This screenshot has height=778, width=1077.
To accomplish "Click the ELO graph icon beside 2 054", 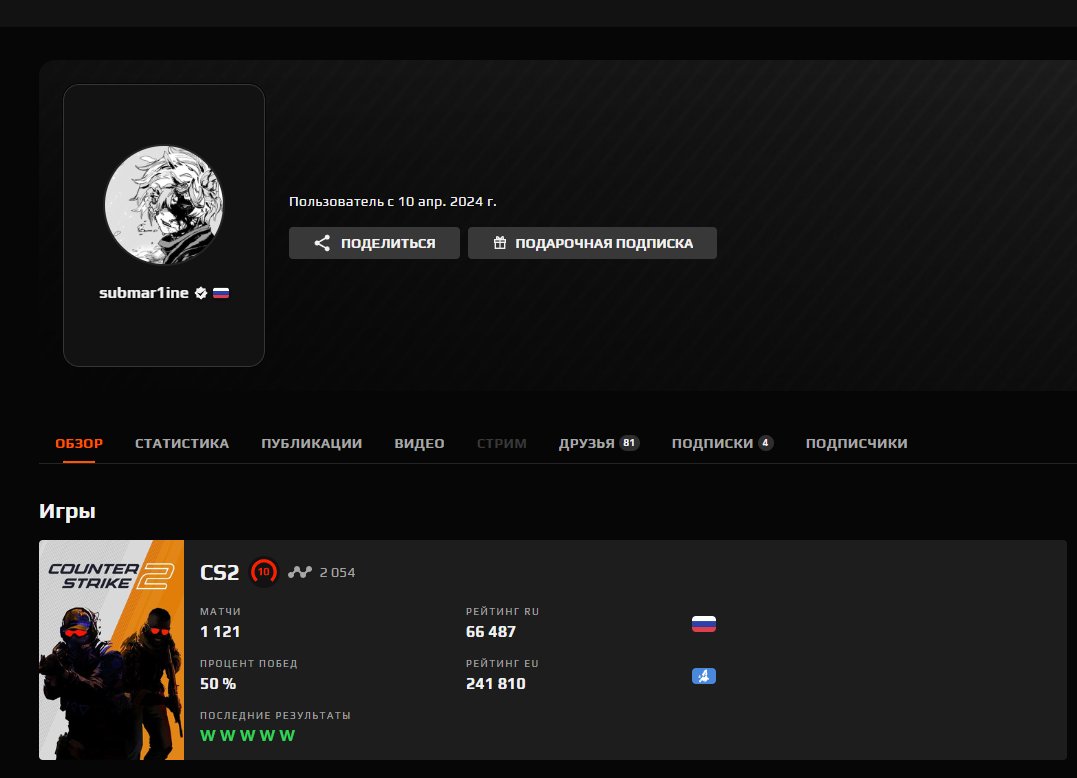I will click(x=300, y=573).
